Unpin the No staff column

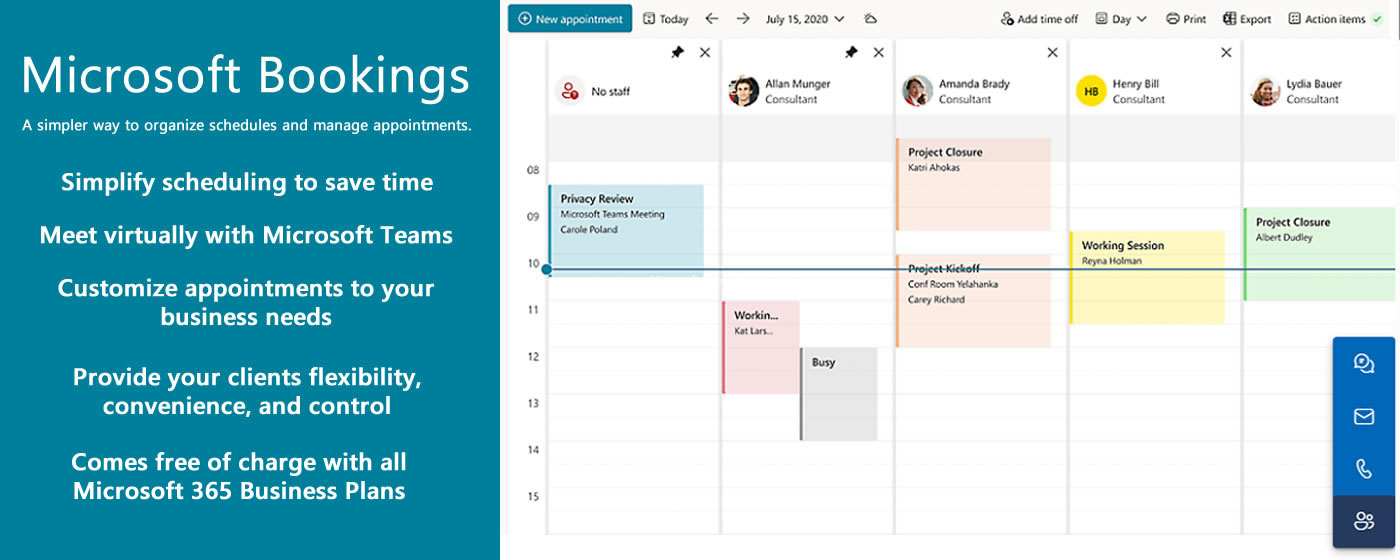pos(677,52)
